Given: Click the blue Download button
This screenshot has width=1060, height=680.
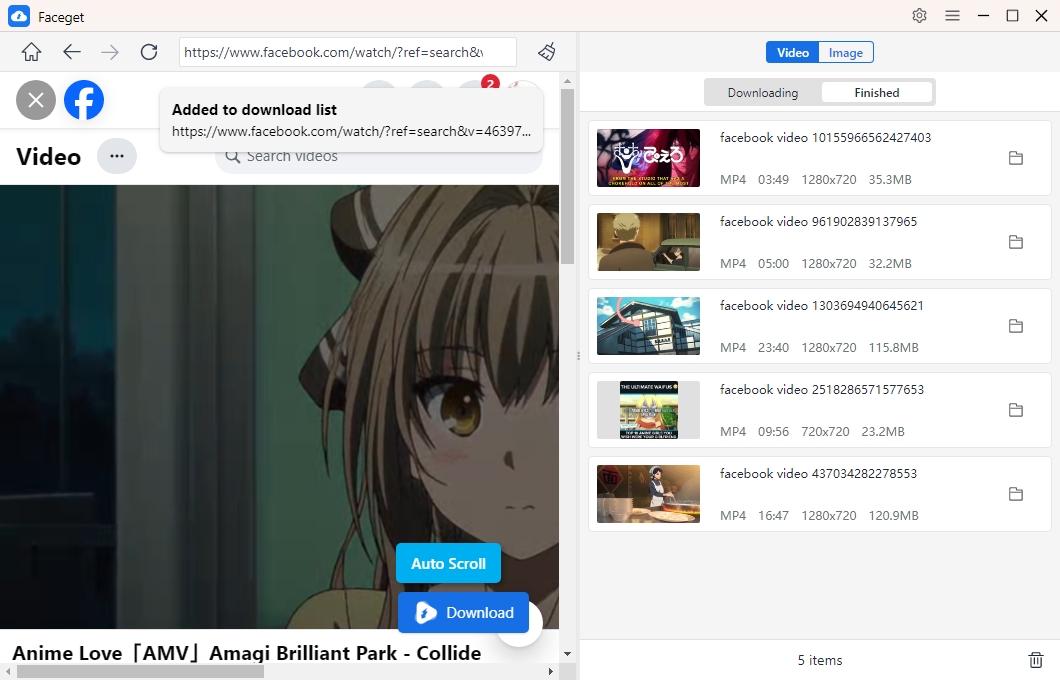Looking at the screenshot, I should [463, 612].
